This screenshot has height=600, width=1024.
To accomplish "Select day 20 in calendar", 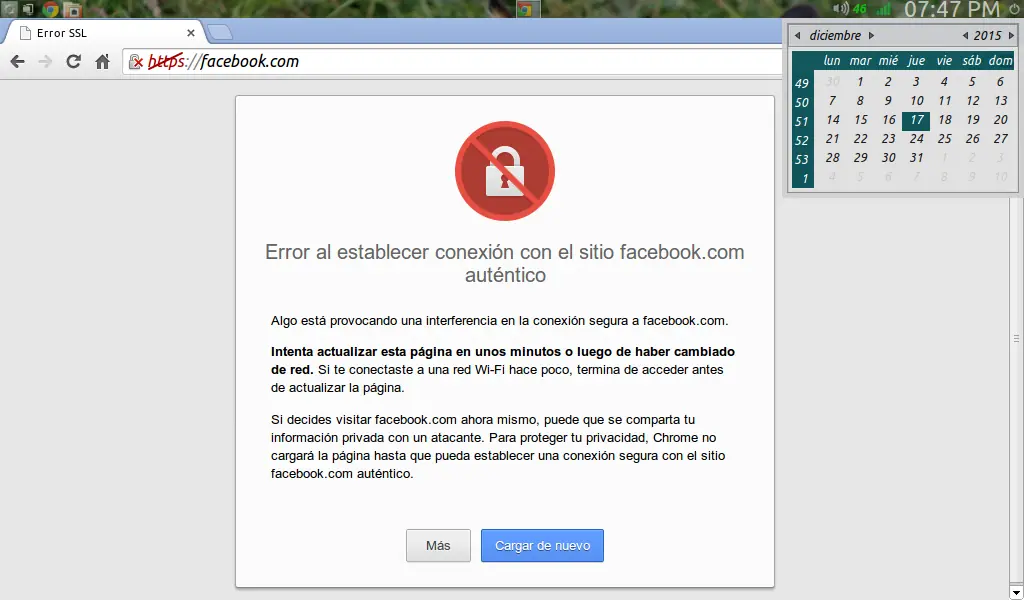I will point(1000,120).
